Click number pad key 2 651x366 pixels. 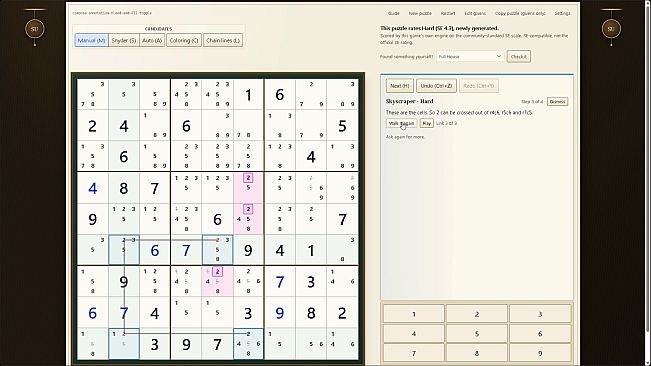click(x=477, y=314)
